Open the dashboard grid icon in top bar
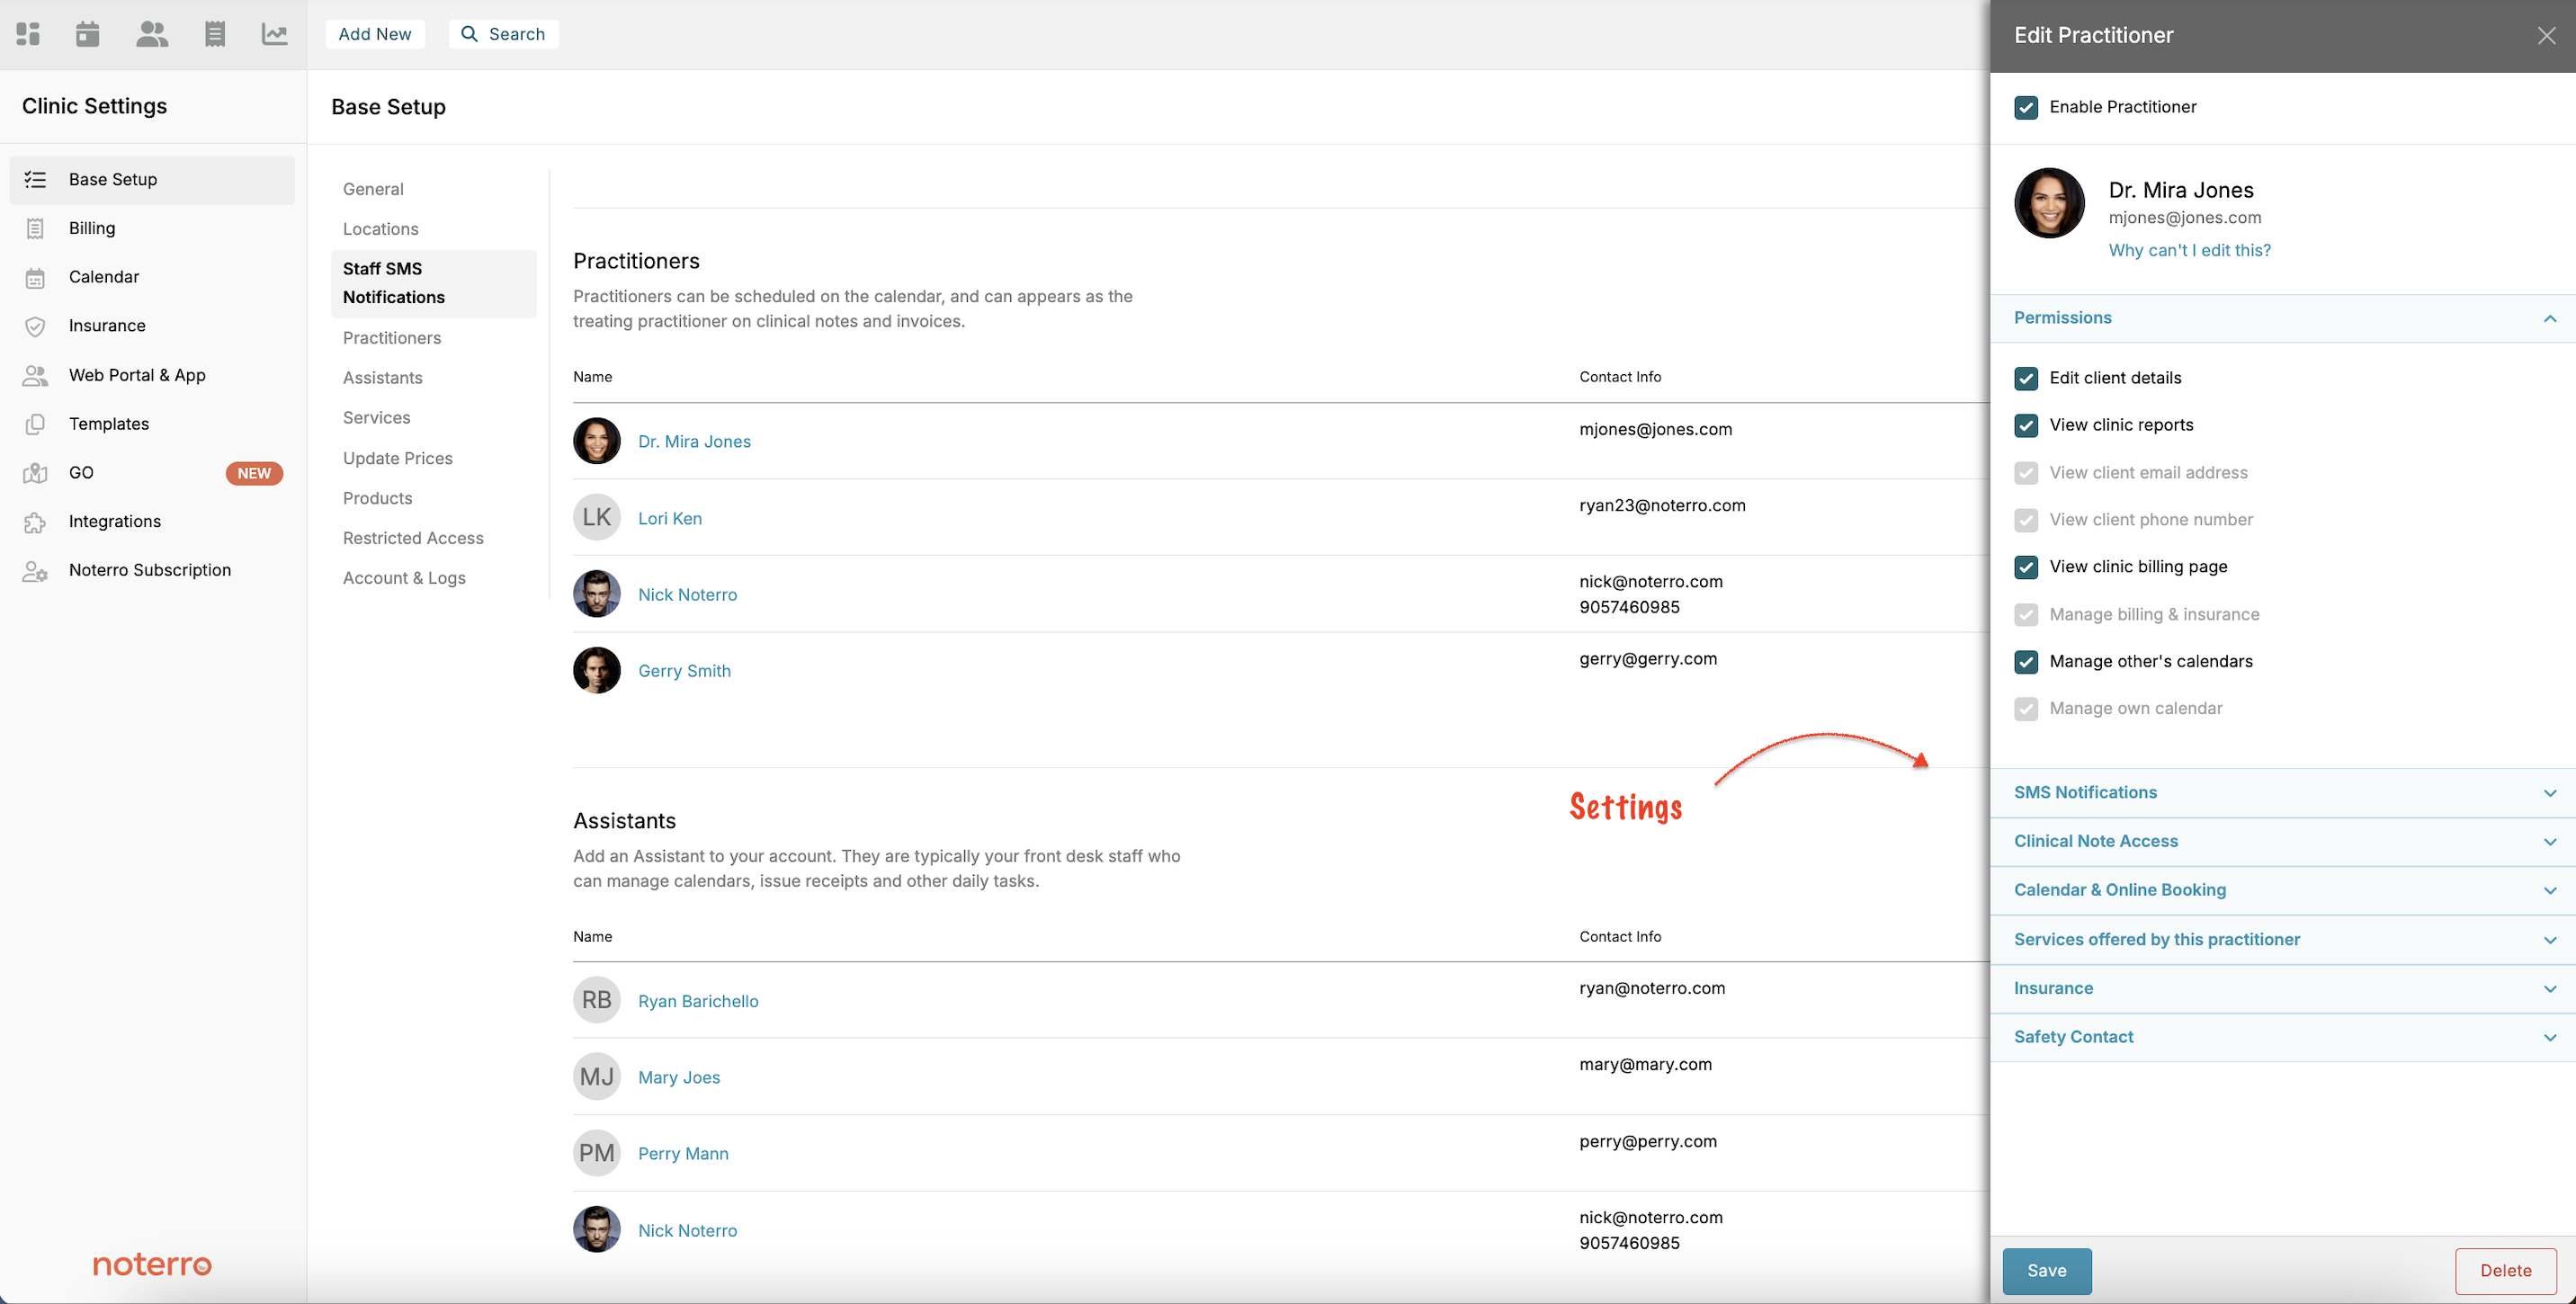2576x1304 pixels. pos(28,34)
